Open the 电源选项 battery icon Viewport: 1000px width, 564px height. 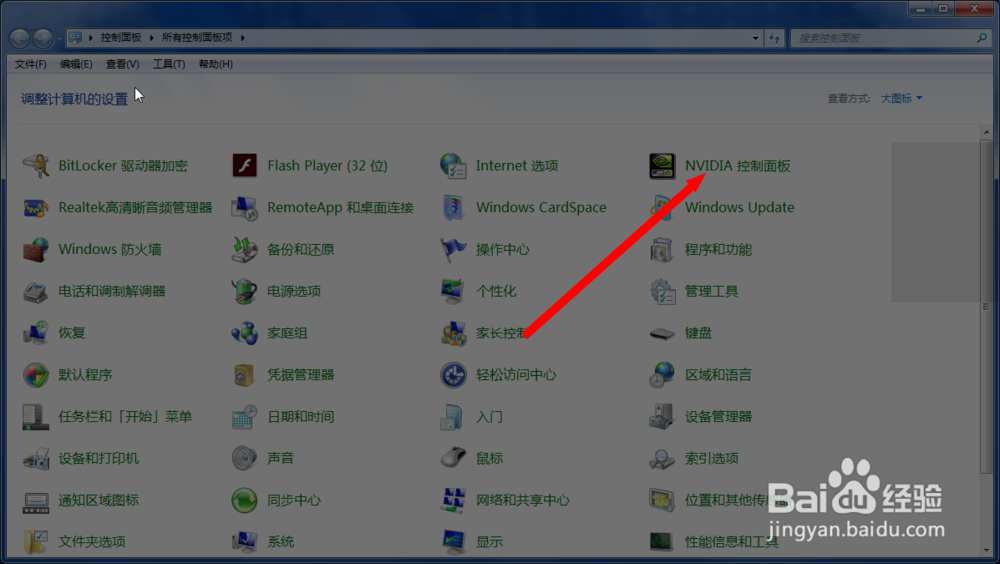[x=244, y=292]
